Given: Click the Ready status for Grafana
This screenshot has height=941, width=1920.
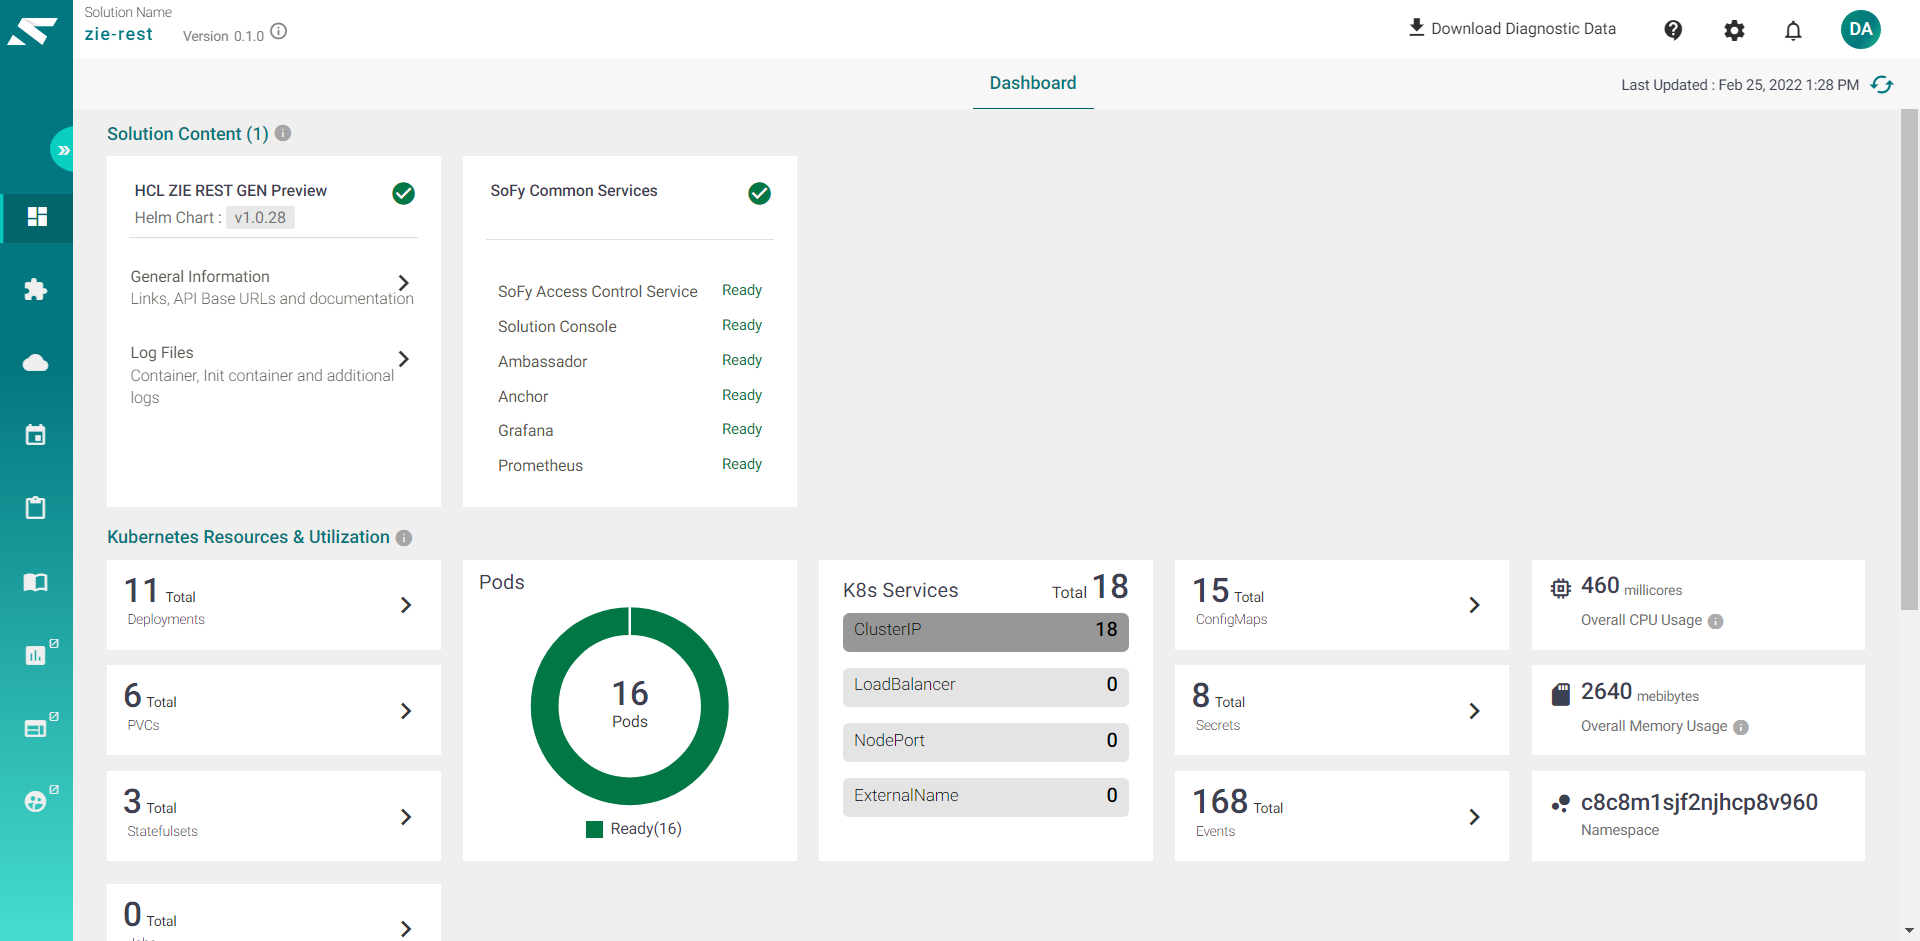Looking at the screenshot, I should tap(742, 429).
